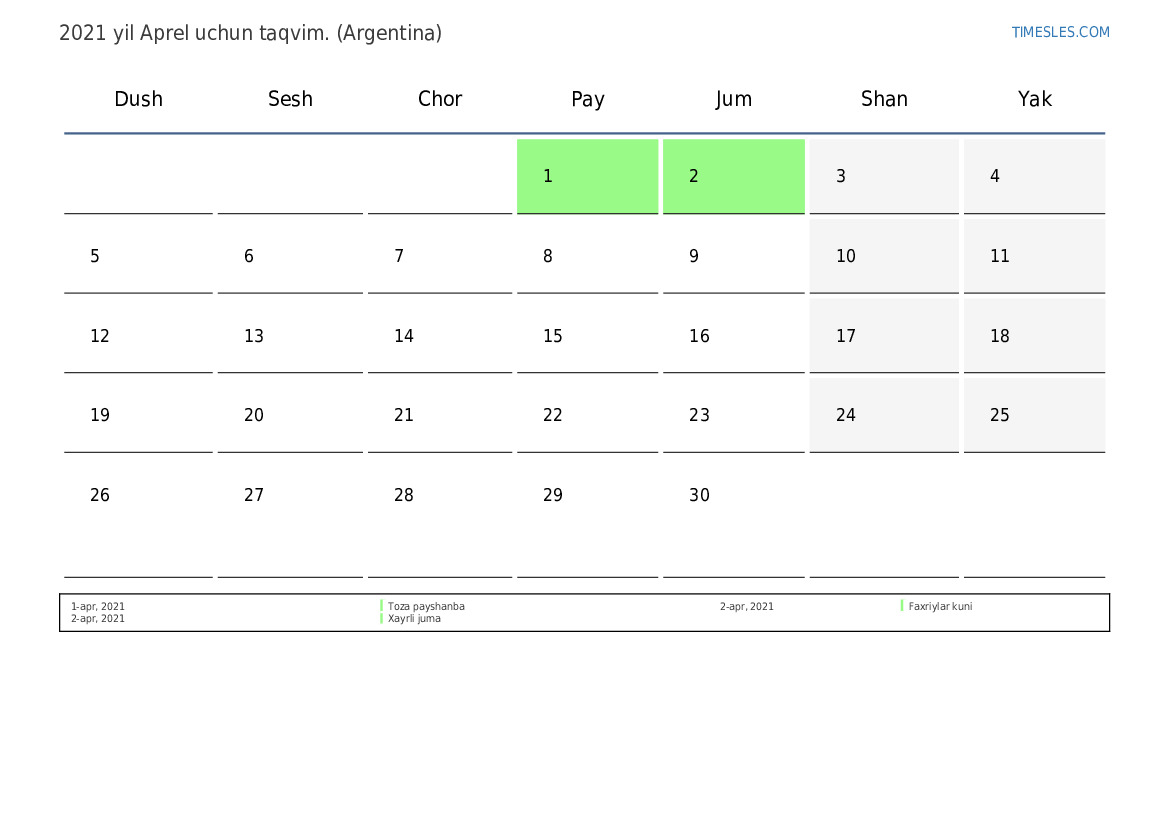Screen dimensions: 1169x827
Task: Select date 9 in the calendar
Action: coord(734,256)
